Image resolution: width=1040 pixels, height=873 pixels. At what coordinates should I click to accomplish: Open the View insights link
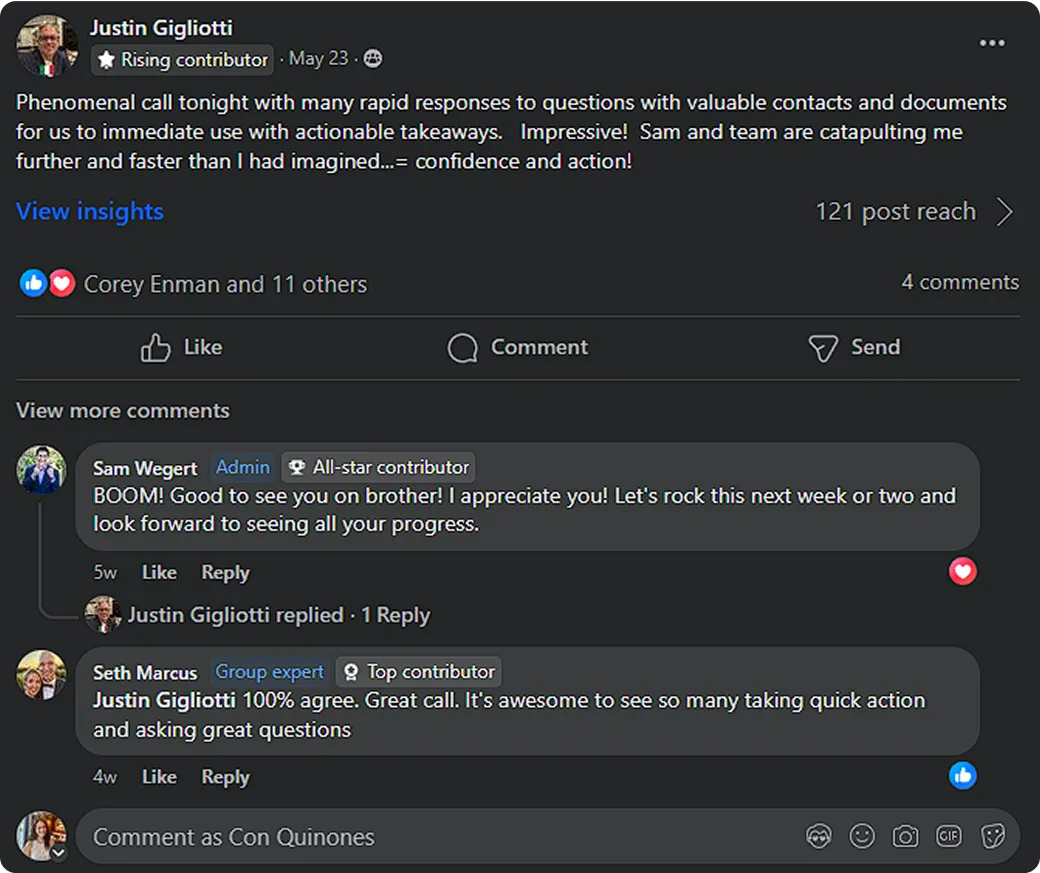click(90, 212)
